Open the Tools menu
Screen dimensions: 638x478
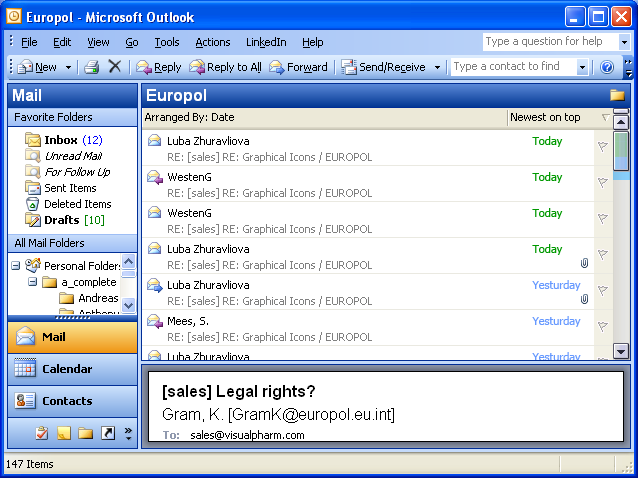(167, 42)
